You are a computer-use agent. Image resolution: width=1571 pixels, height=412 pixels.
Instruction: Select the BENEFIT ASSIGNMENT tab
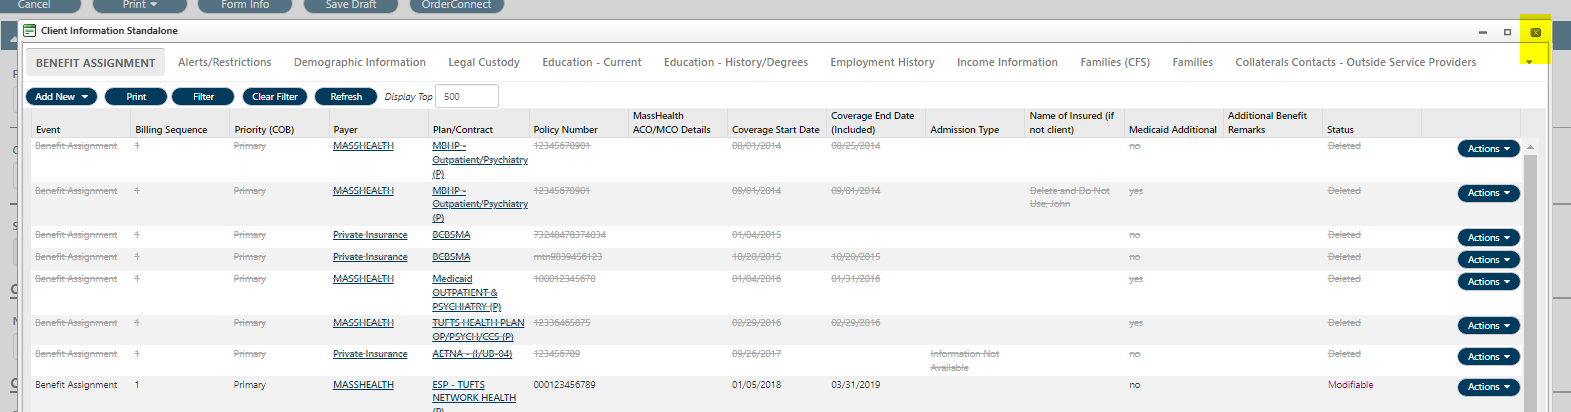(96, 63)
